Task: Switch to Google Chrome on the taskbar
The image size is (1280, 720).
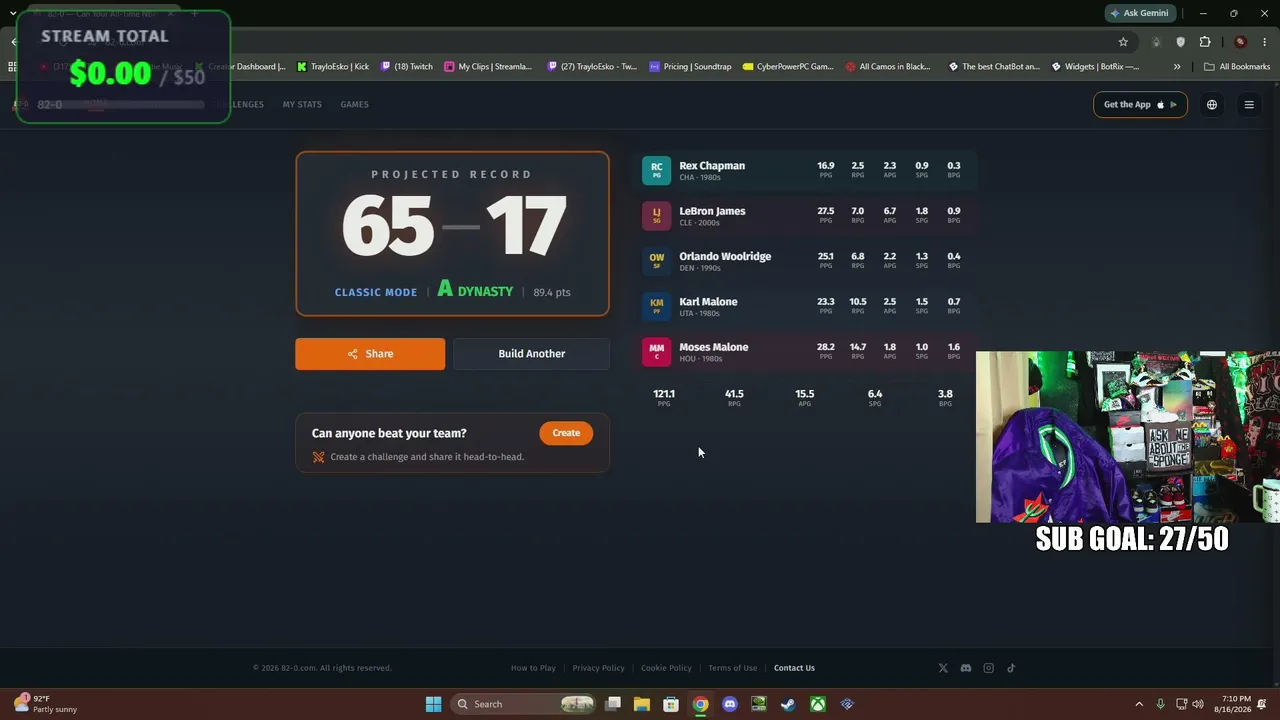Action: [701, 704]
